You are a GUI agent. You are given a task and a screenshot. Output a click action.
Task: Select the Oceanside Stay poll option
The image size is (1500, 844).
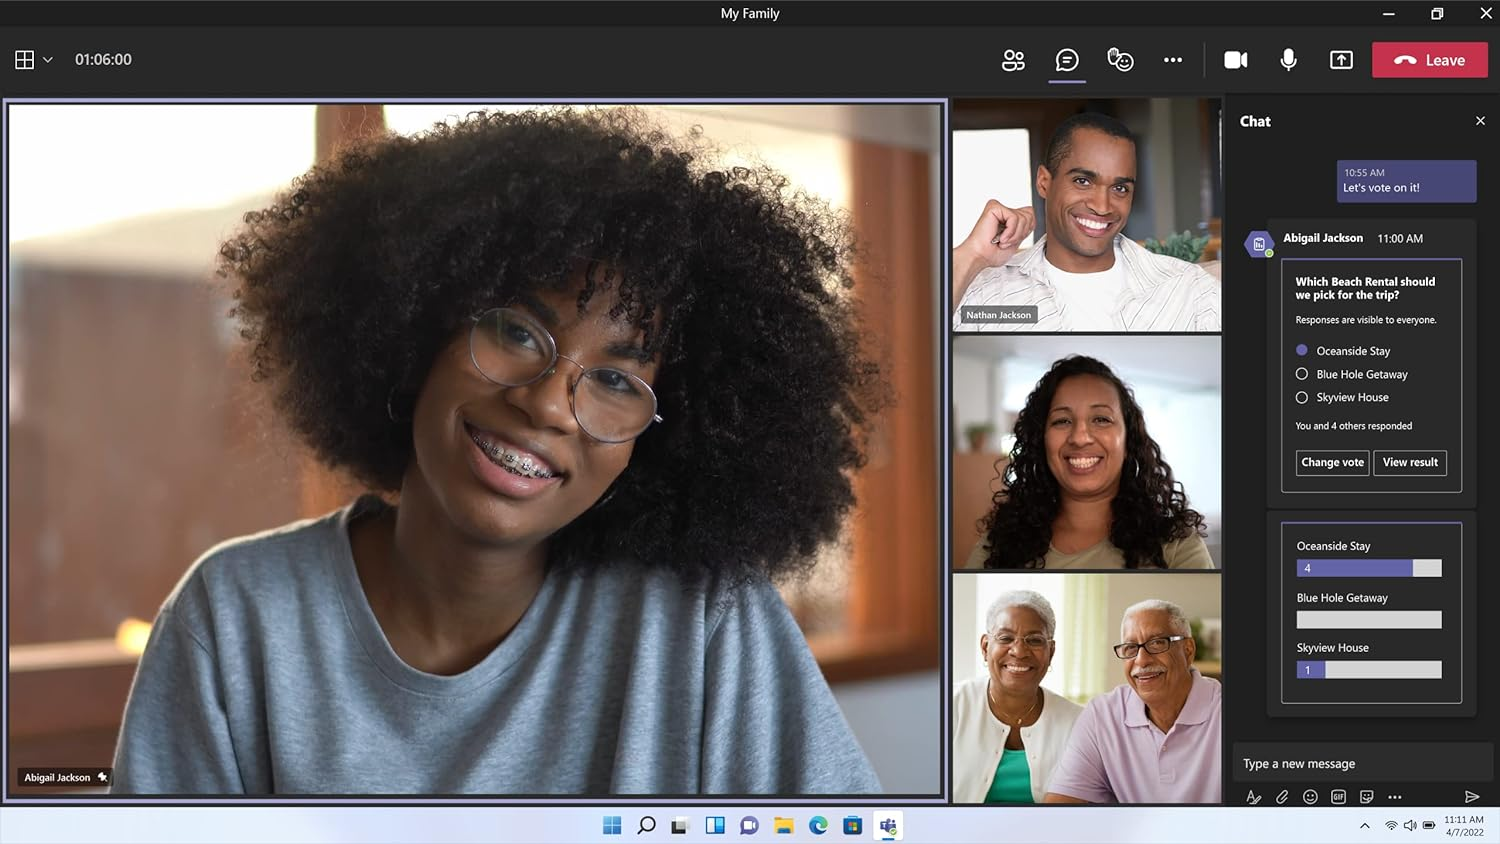coord(1302,350)
